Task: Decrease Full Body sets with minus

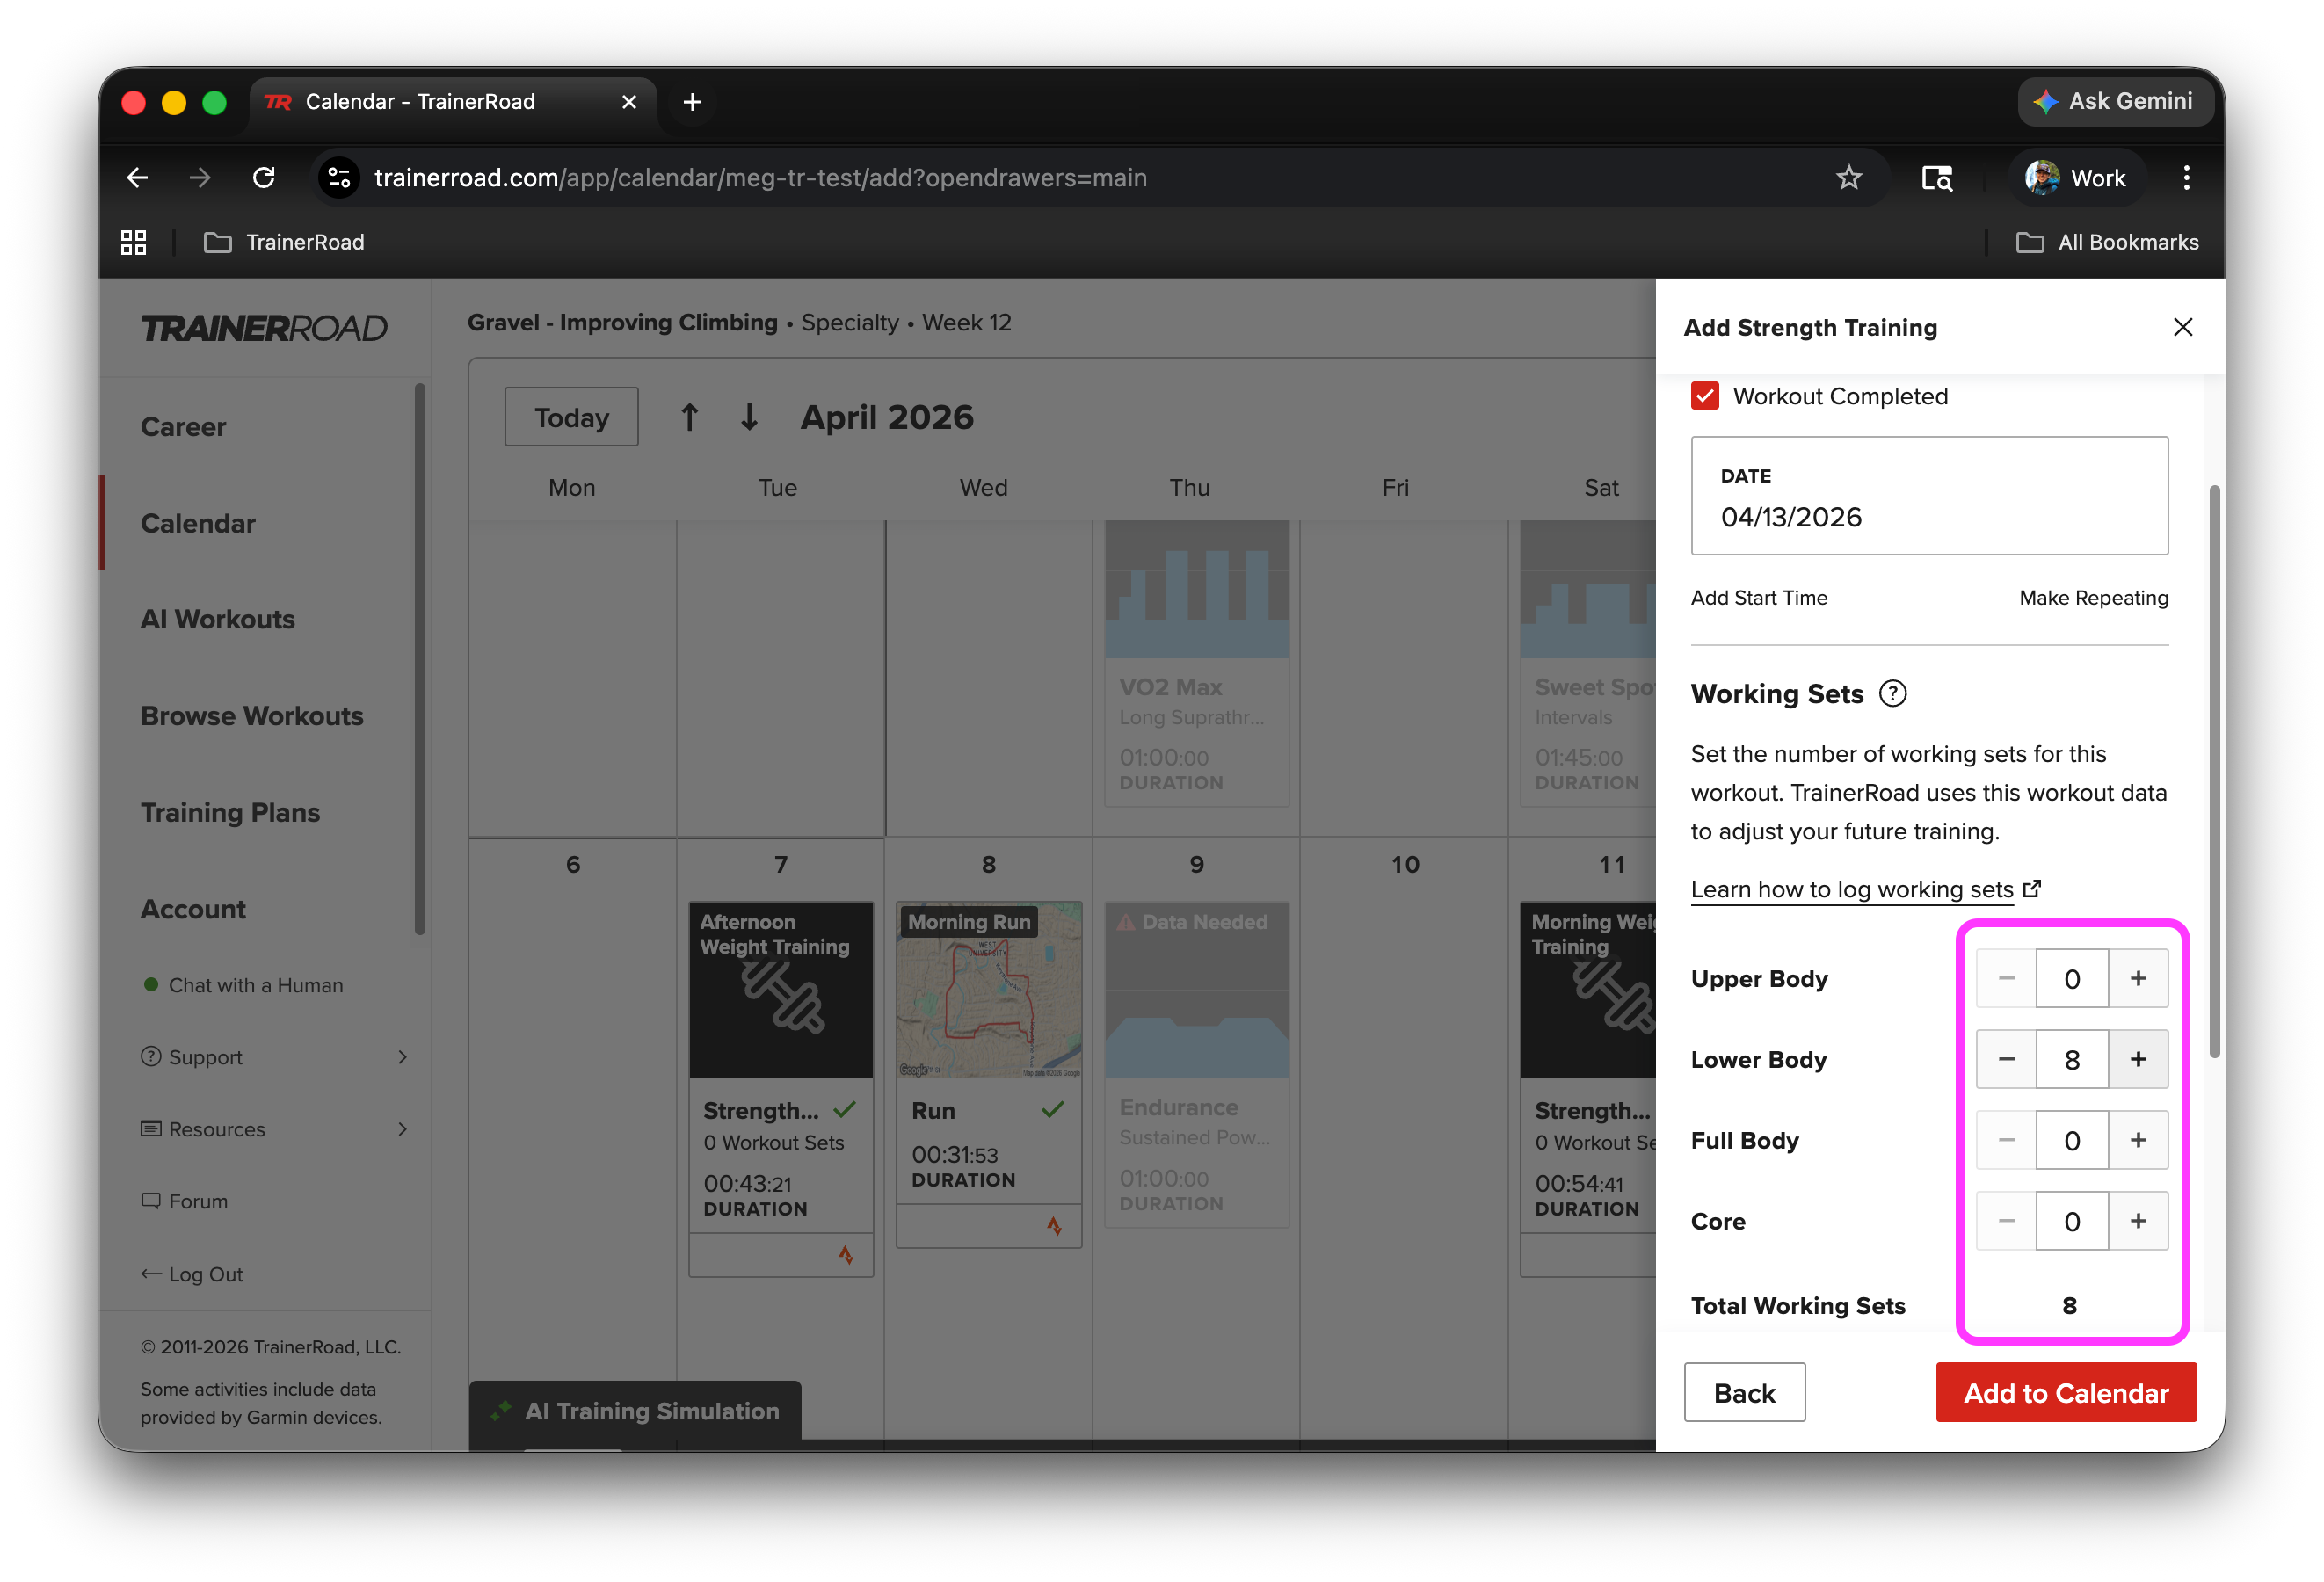Action: click(x=2006, y=1140)
